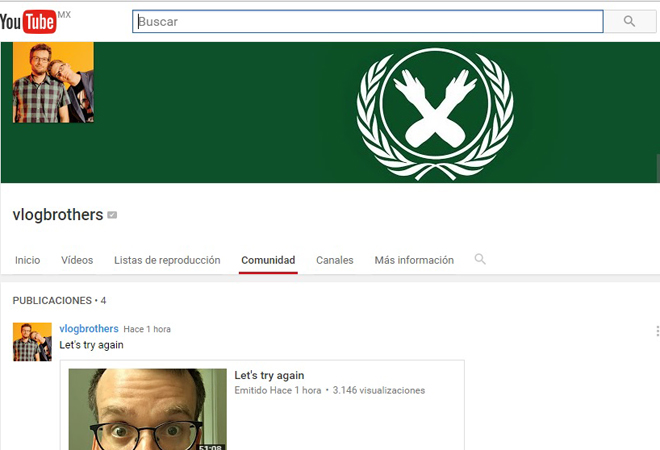Click the search magnifier button beside Buscar
The height and width of the screenshot is (450, 660).
tap(630, 21)
